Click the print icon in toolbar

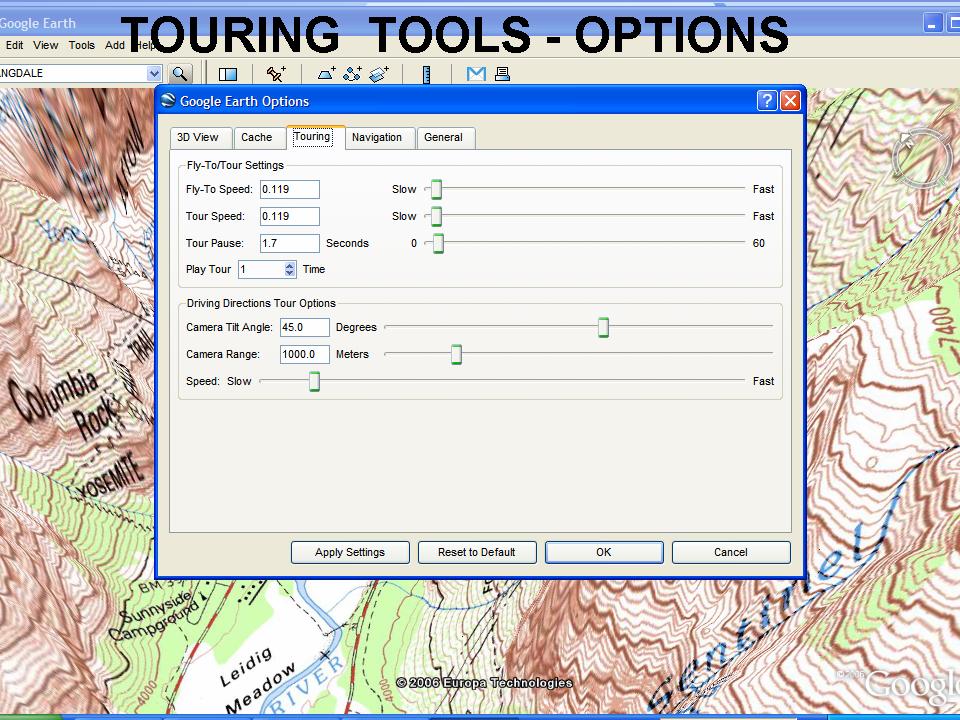[x=502, y=74]
